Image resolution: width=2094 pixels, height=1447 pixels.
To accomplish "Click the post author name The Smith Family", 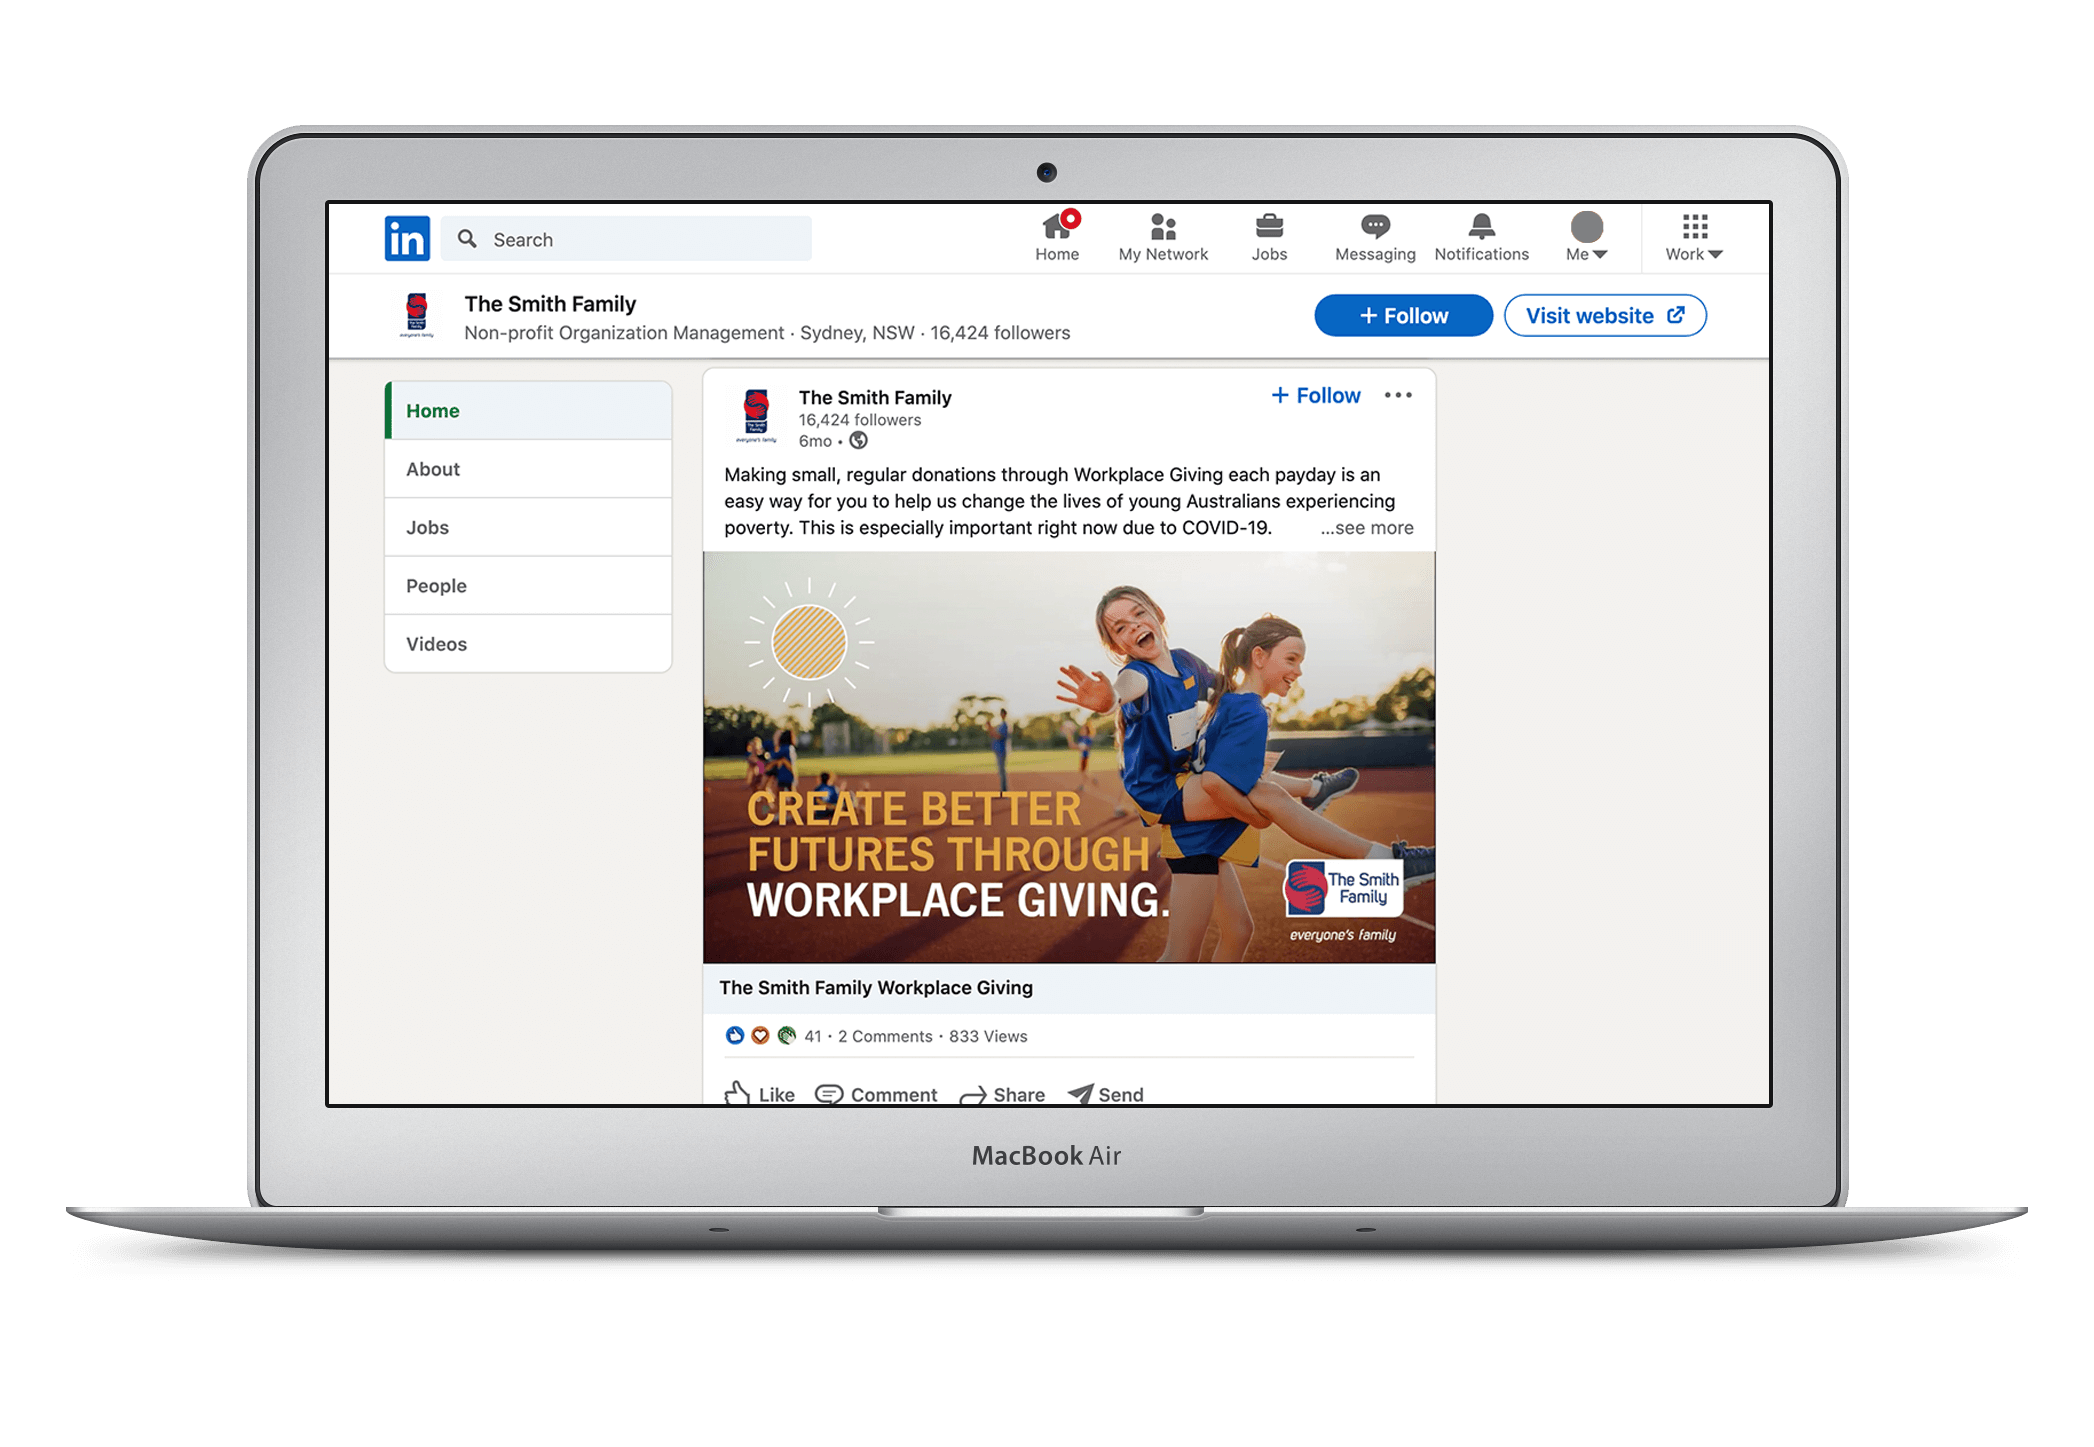I will pyautogui.click(x=875, y=398).
